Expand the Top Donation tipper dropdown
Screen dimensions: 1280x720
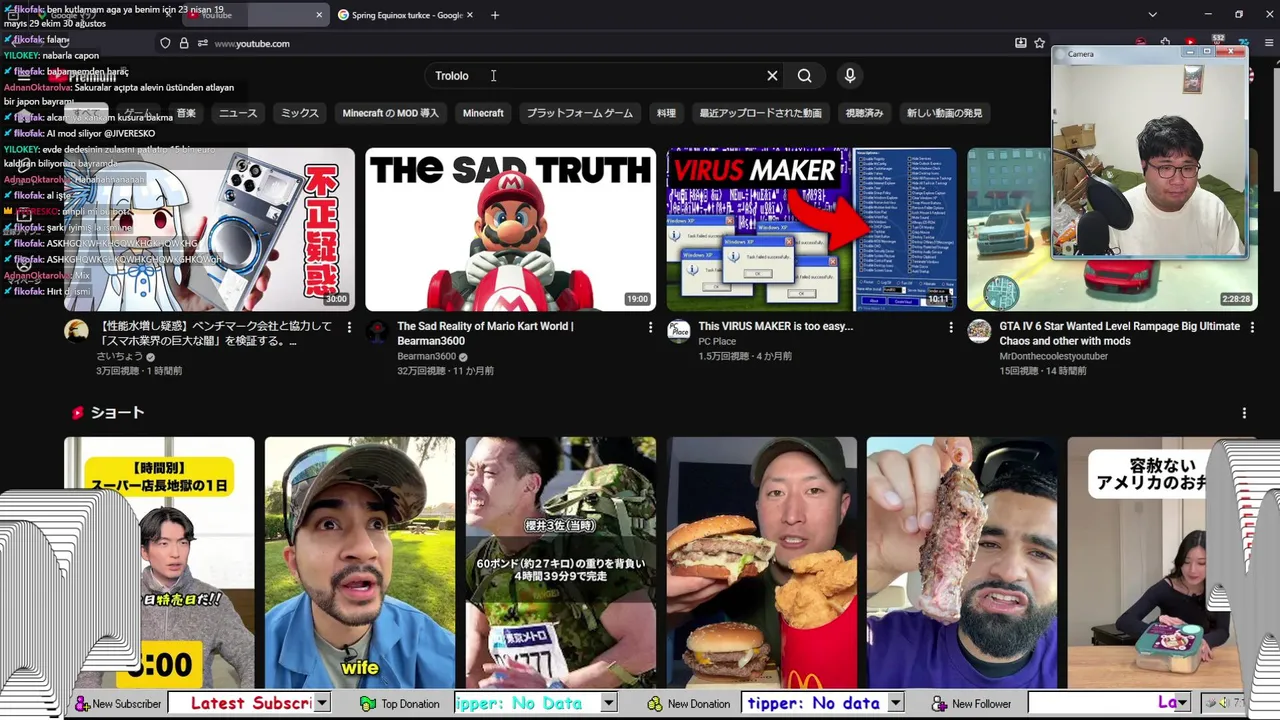click(608, 703)
